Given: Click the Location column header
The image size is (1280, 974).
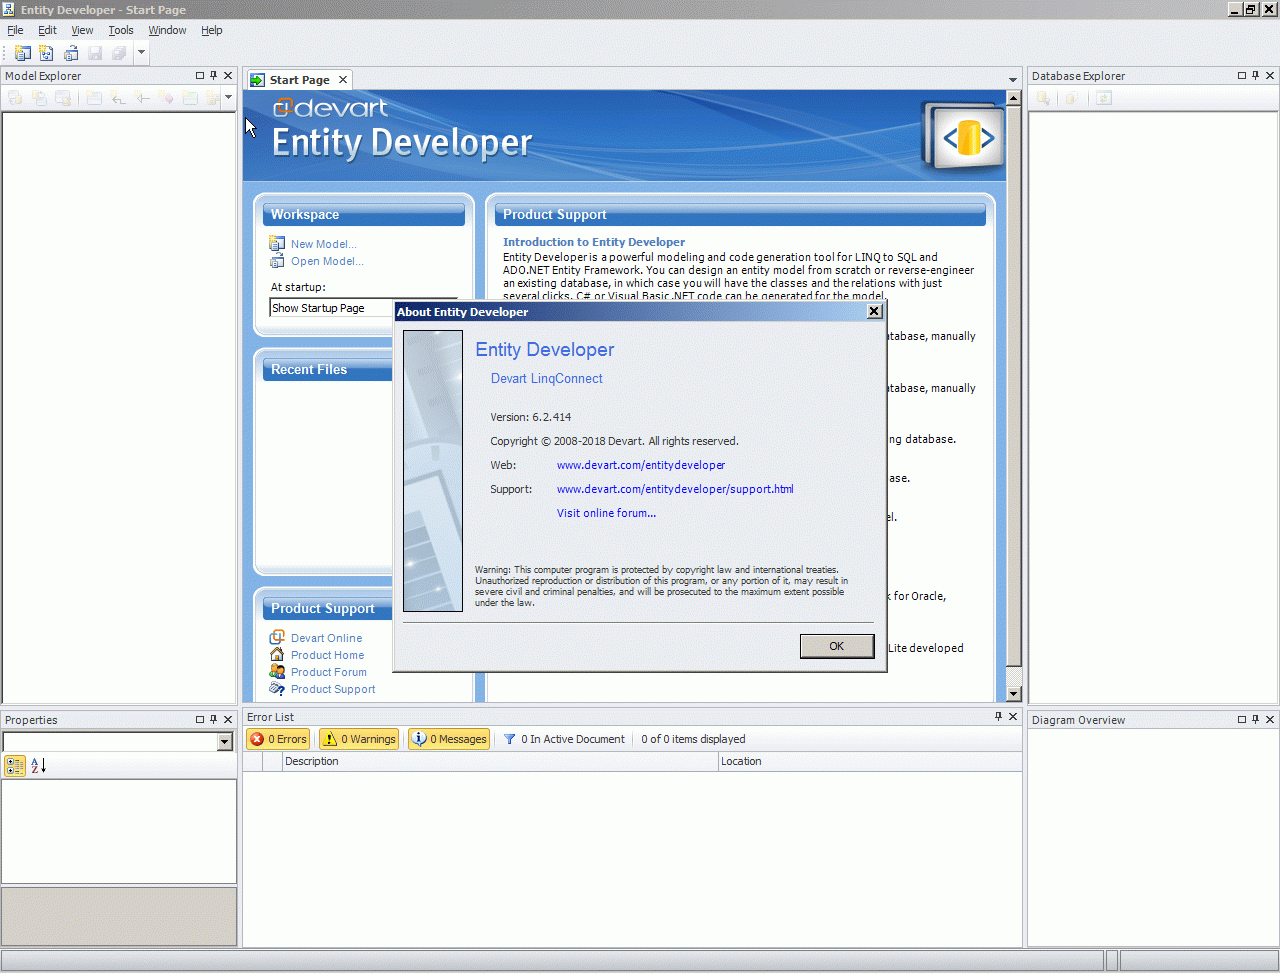Looking at the screenshot, I should 869,761.
